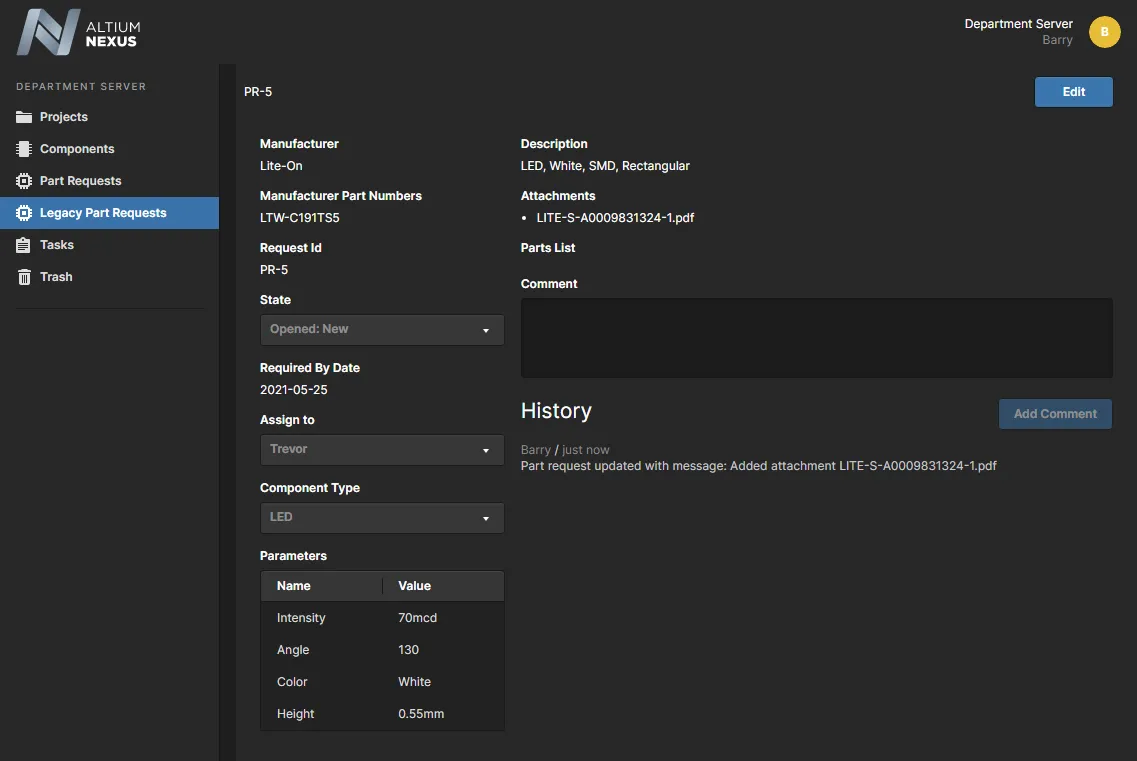Screen dimensions: 1137x761
Task: Click the Altium Nexus logo
Action: 78,32
